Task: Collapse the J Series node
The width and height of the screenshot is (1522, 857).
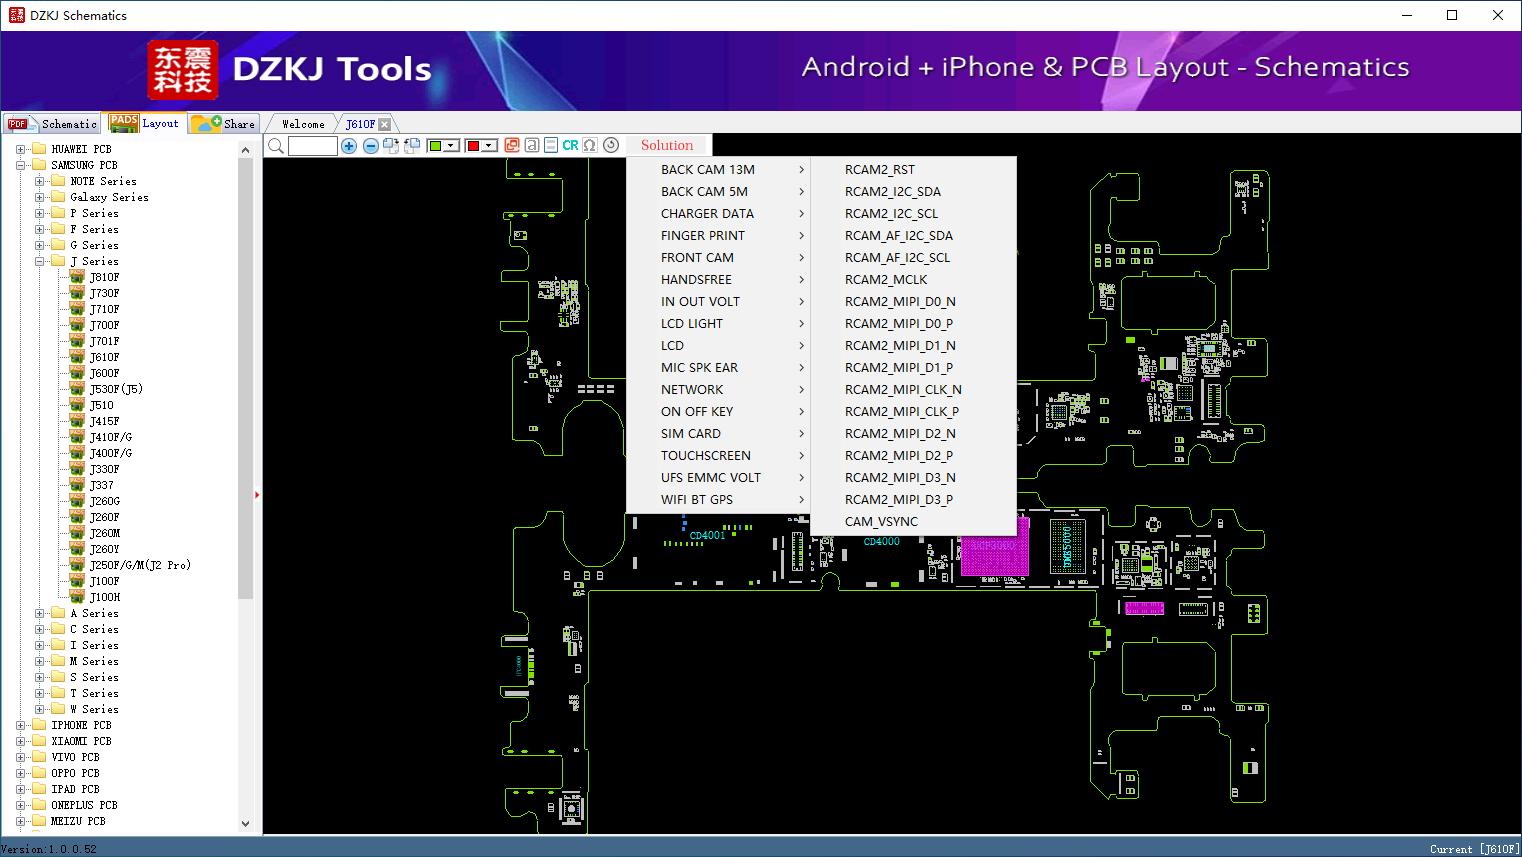Action: (x=40, y=261)
